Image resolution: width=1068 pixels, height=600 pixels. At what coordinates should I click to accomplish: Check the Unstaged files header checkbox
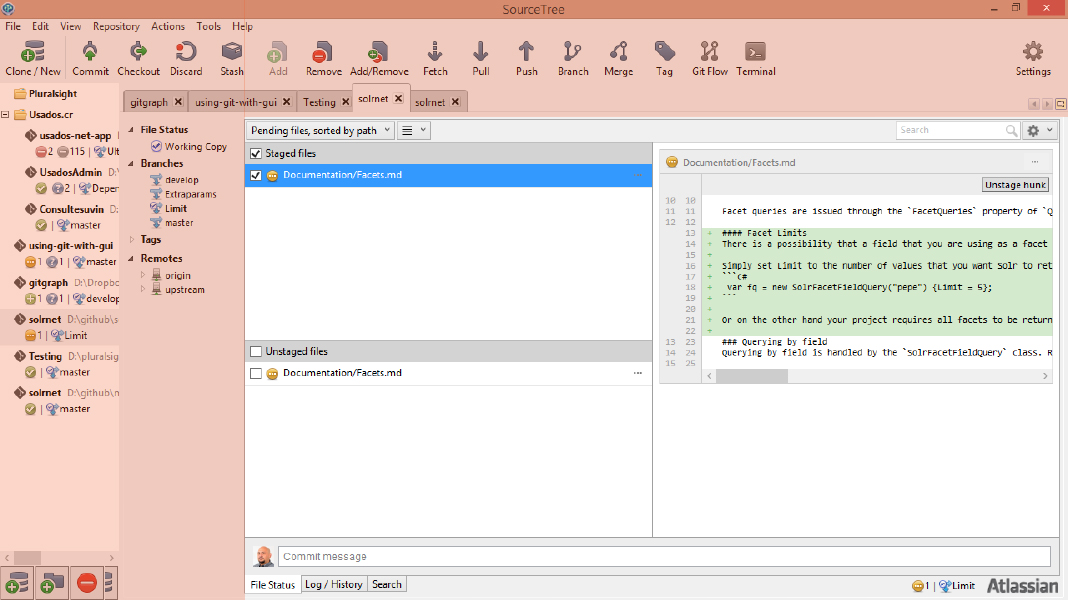tap(256, 352)
